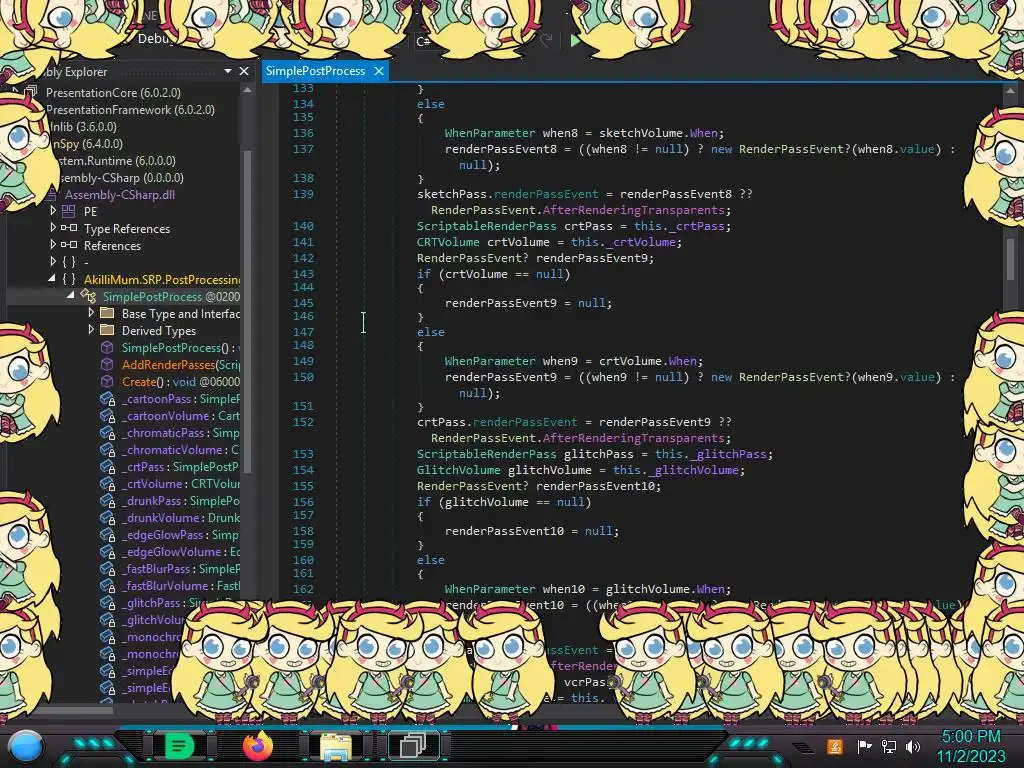
Task: Click AfterRenderingTransparents on code line 139
Action: 633,210
